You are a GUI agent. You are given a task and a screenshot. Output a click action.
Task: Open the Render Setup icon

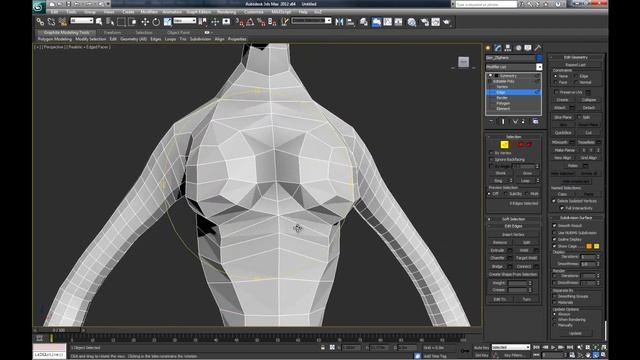pyautogui.click(x=425, y=22)
